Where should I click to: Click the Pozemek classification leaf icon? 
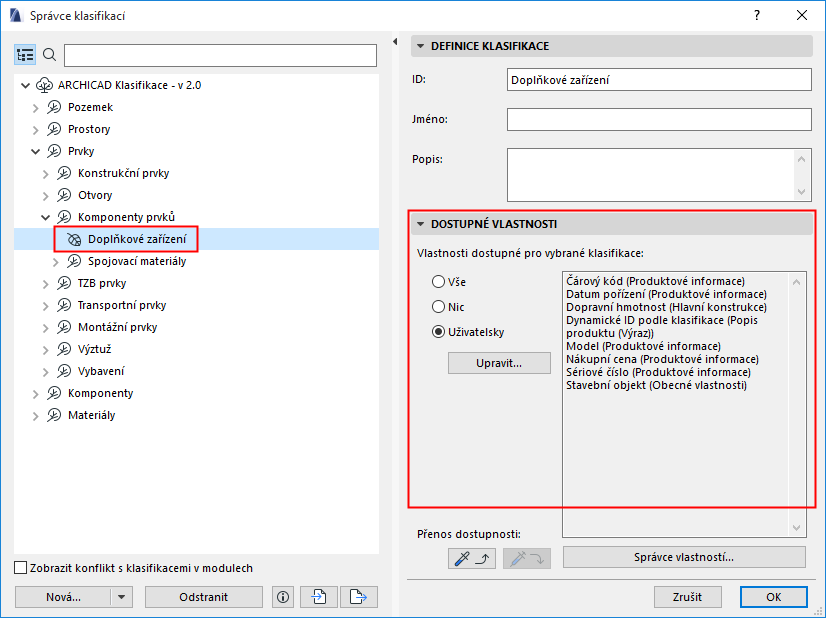click(x=54, y=107)
